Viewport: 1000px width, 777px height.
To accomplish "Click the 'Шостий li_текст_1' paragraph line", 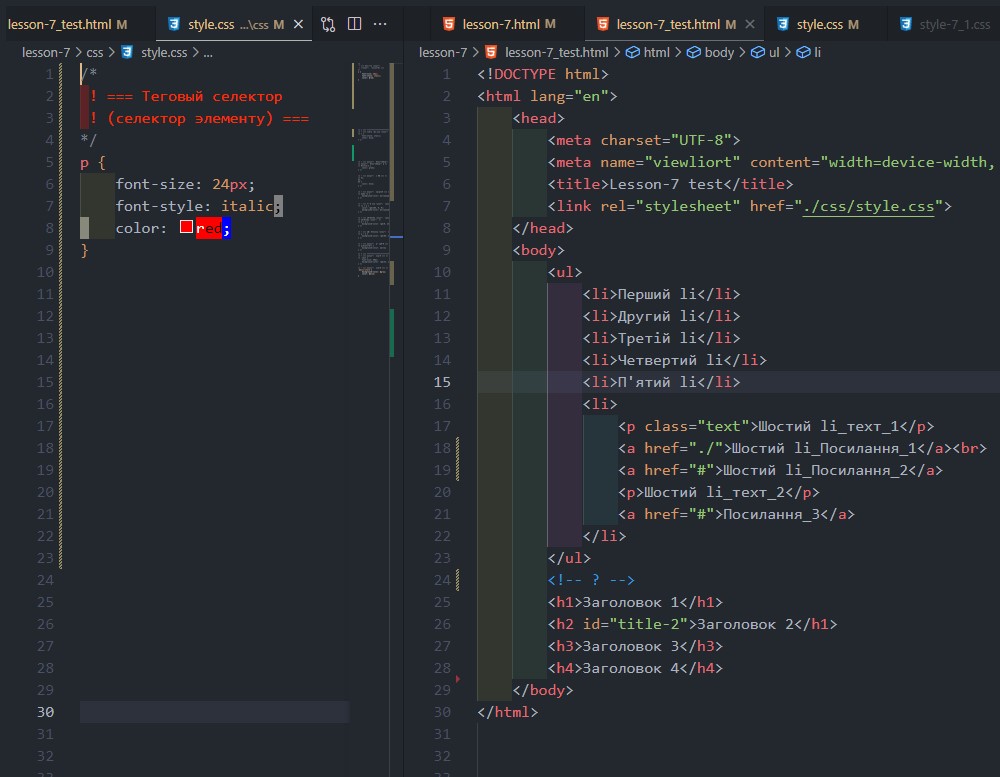I will [x=776, y=426].
